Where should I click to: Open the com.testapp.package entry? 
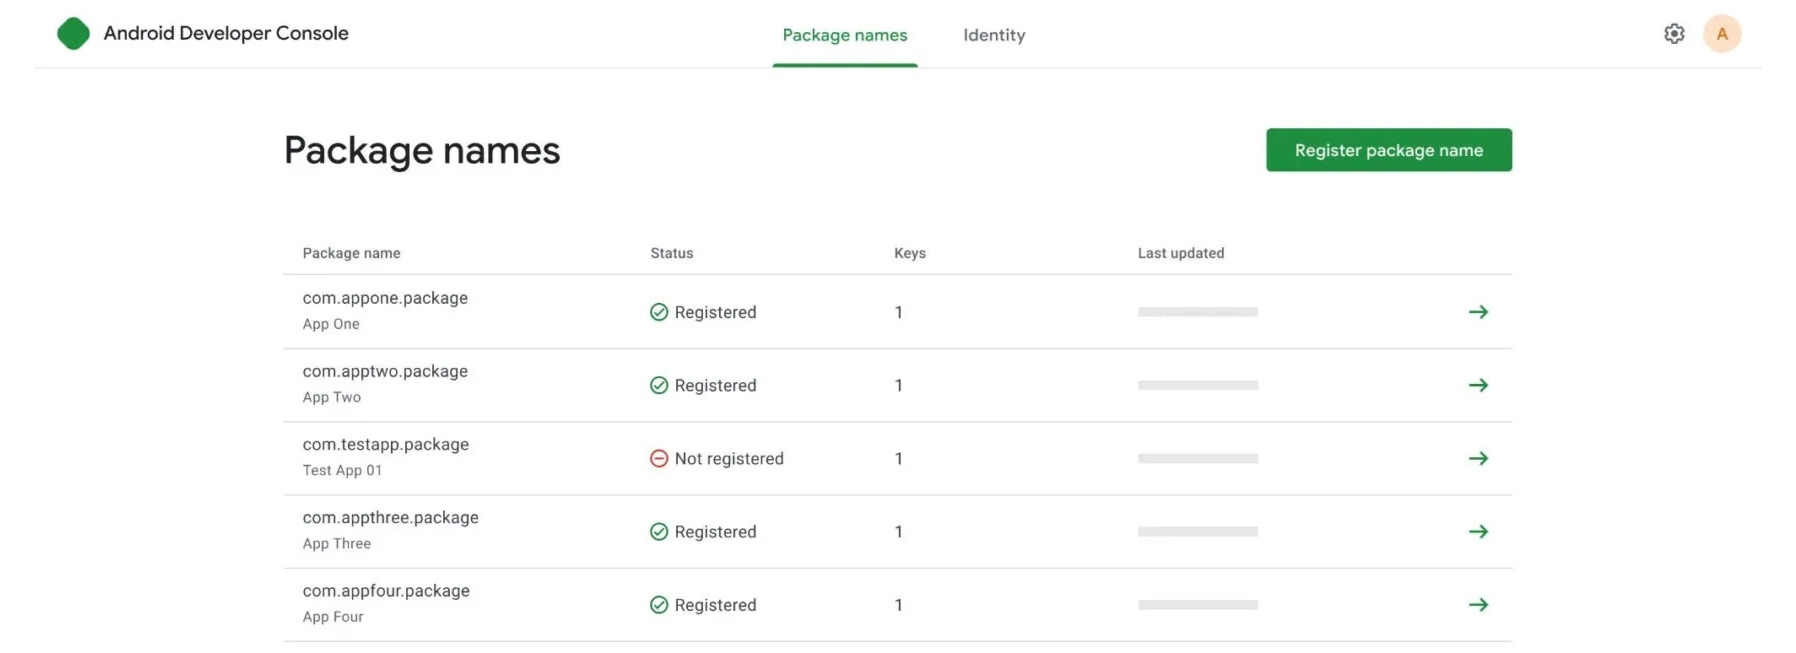386,444
